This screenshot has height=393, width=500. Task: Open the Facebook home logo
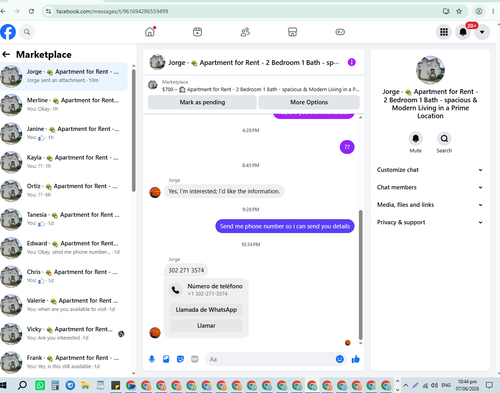(x=8, y=32)
